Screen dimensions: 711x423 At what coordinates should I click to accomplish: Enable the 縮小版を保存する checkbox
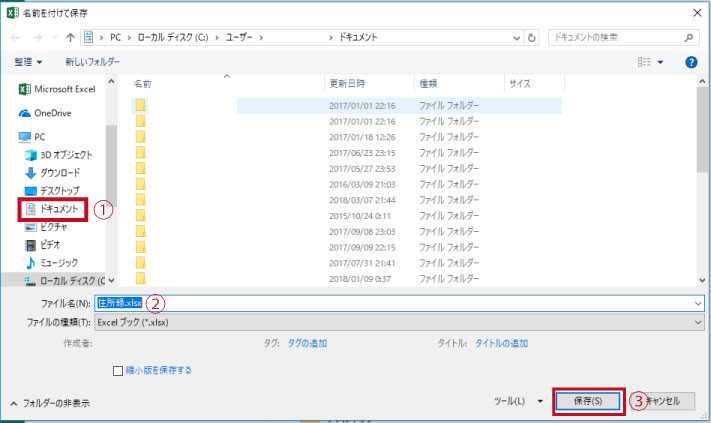118,370
